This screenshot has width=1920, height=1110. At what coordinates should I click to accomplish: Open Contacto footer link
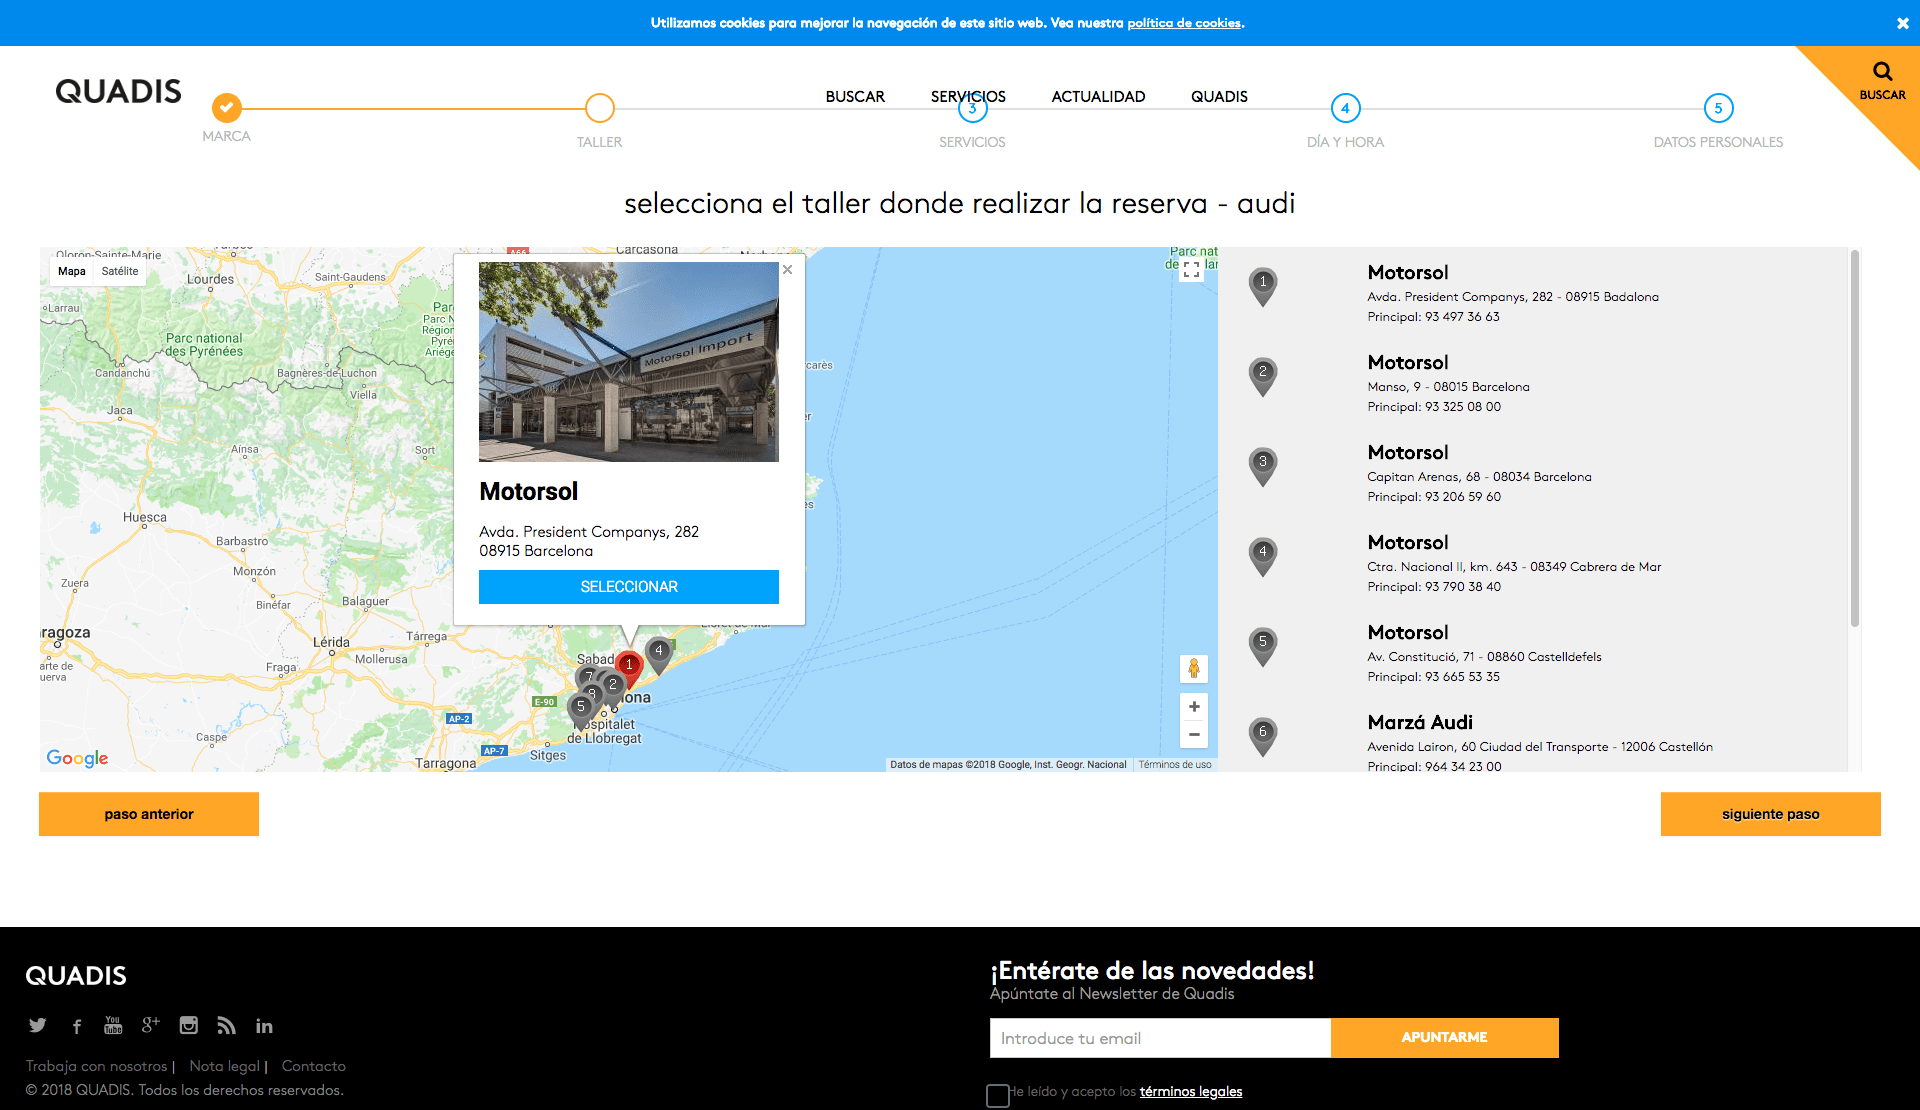coord(314,1066)
